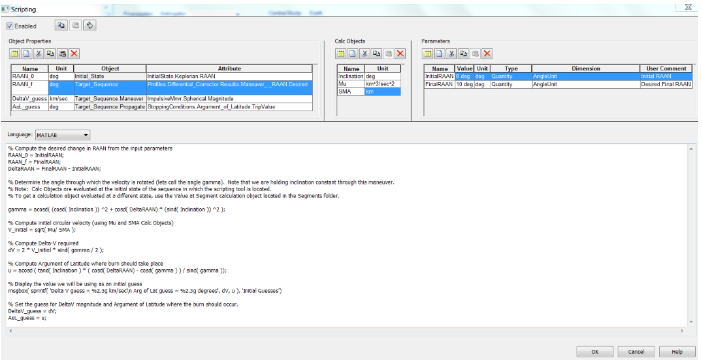The height and width of the screenshot is (360, 702).
Task: Select the AoL_guess row name cell
Action: click(30, 107)
